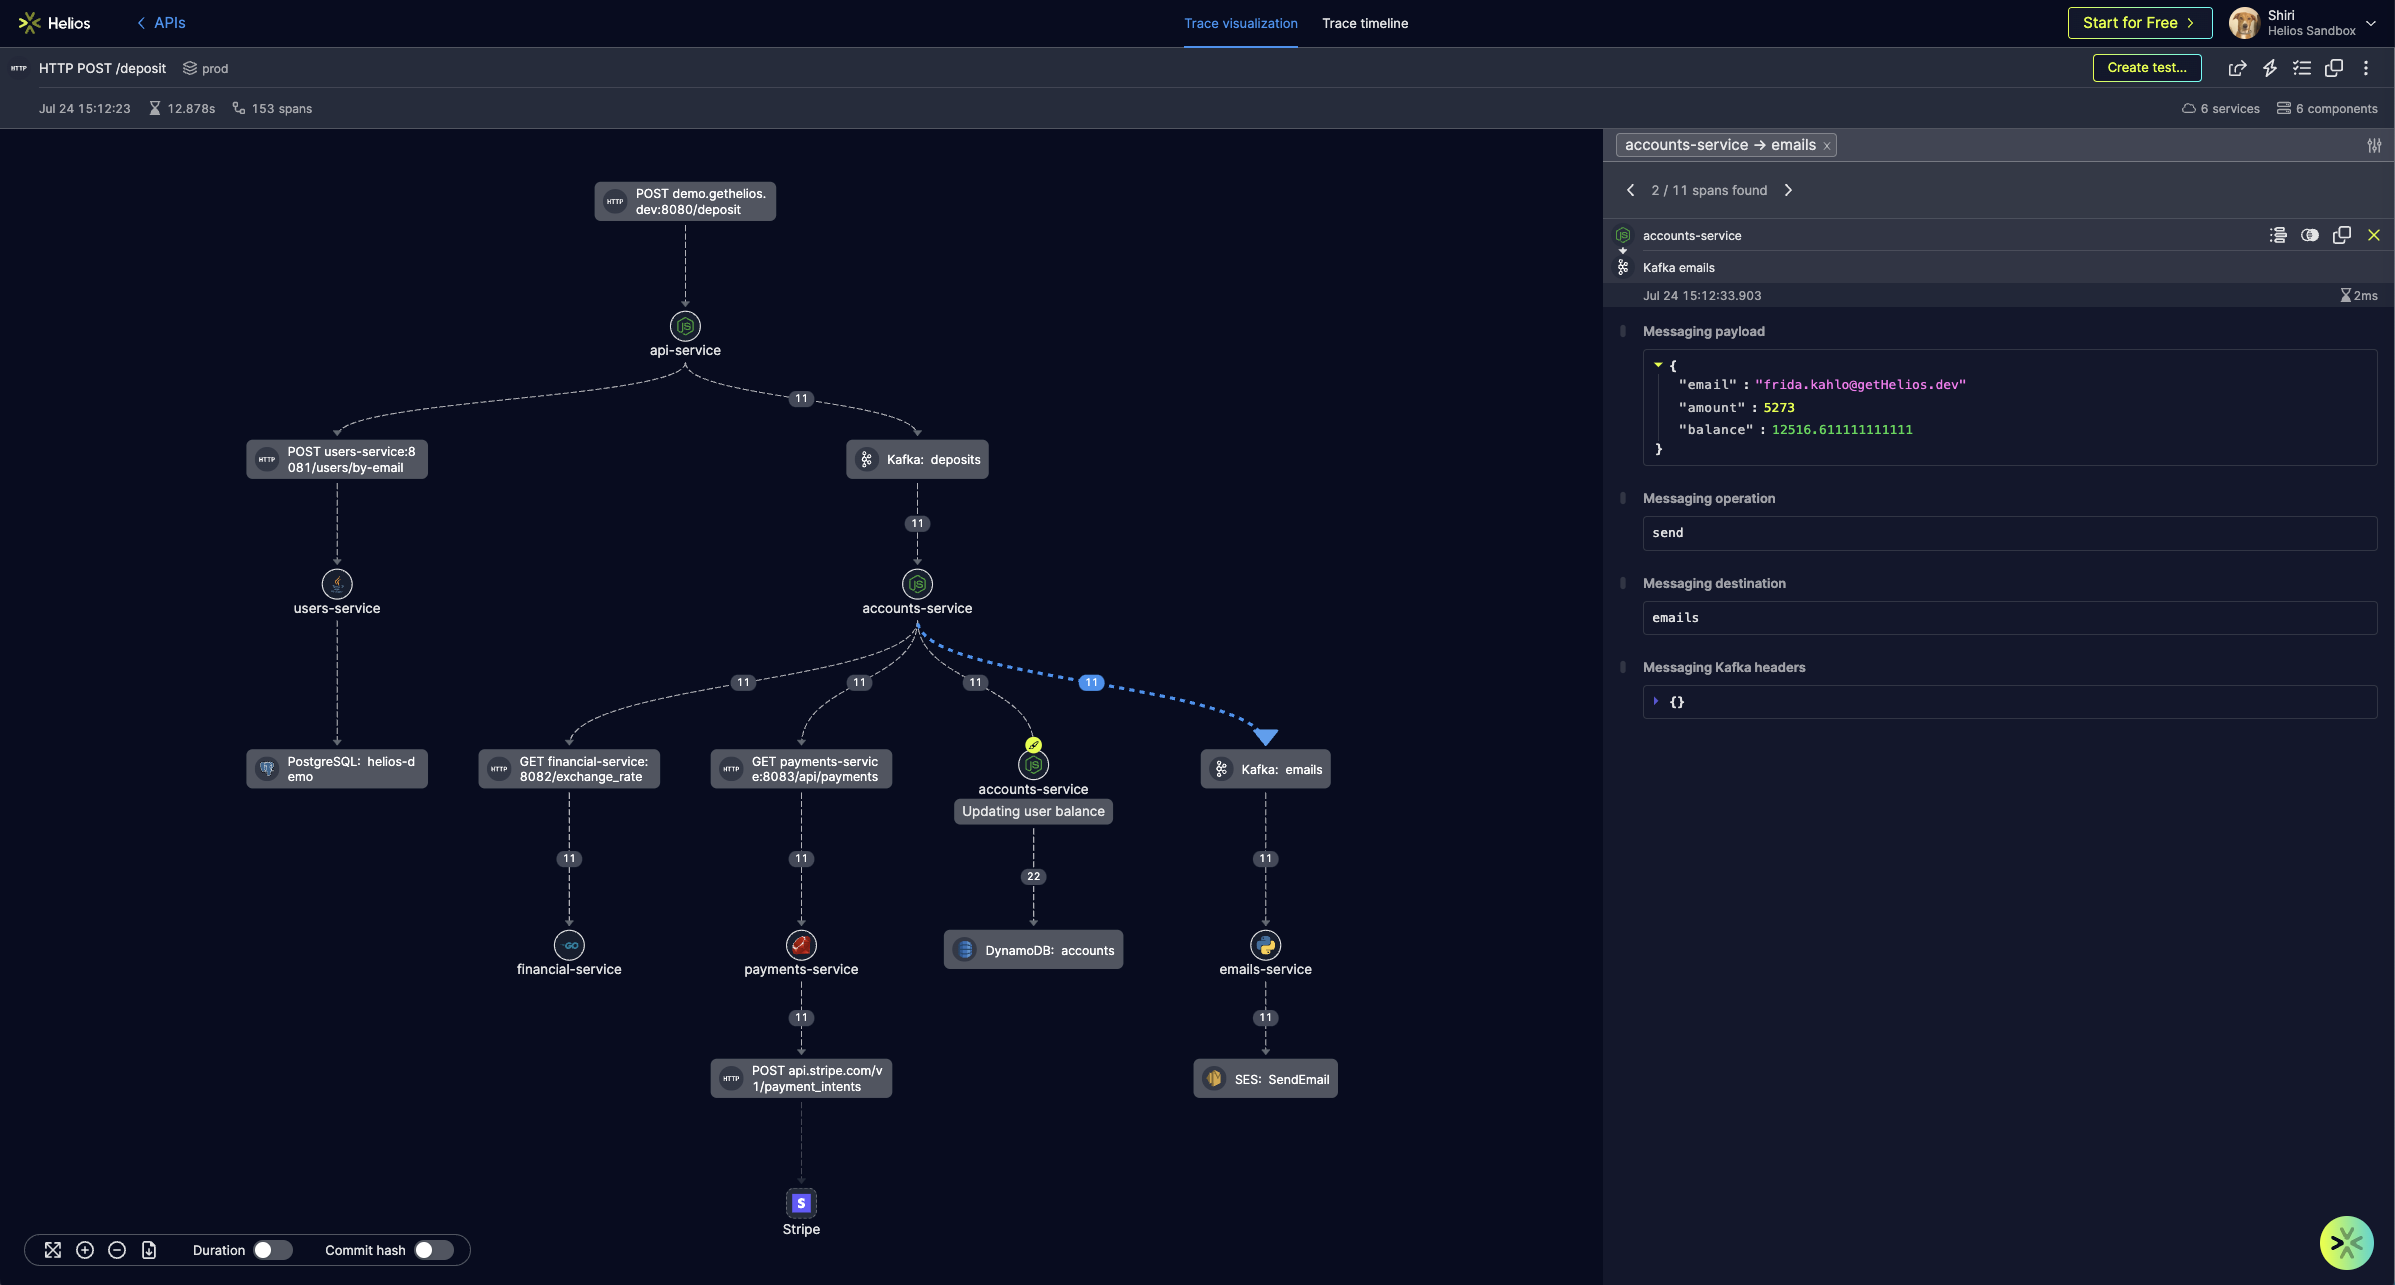Screen dimensions: 2395x1285
Task: Zoom out on the trace graph
Action: [x=117, y=1250]
